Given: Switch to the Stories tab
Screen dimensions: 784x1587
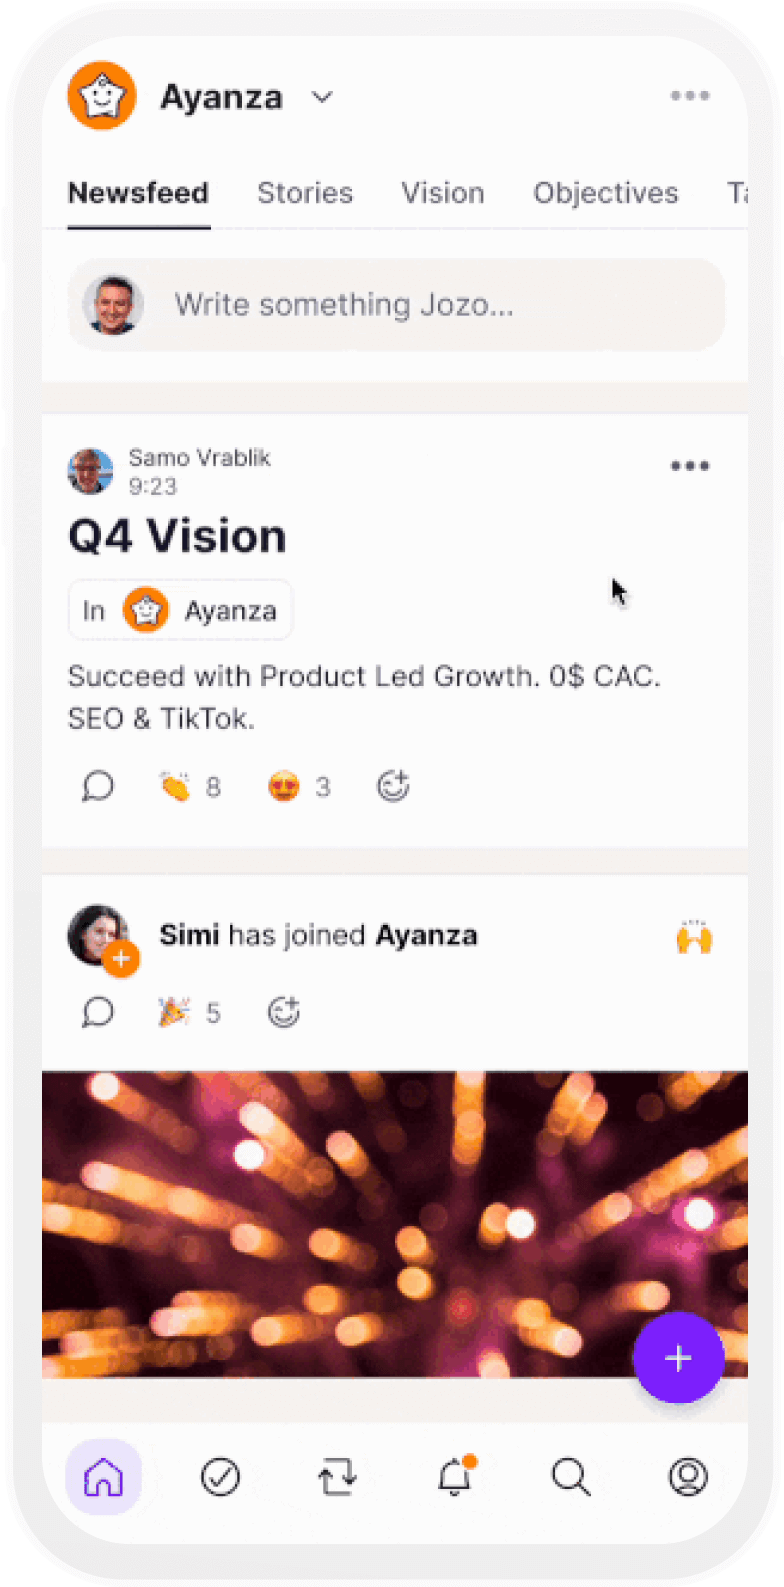Looking at the screenshot, I should 305,193.
